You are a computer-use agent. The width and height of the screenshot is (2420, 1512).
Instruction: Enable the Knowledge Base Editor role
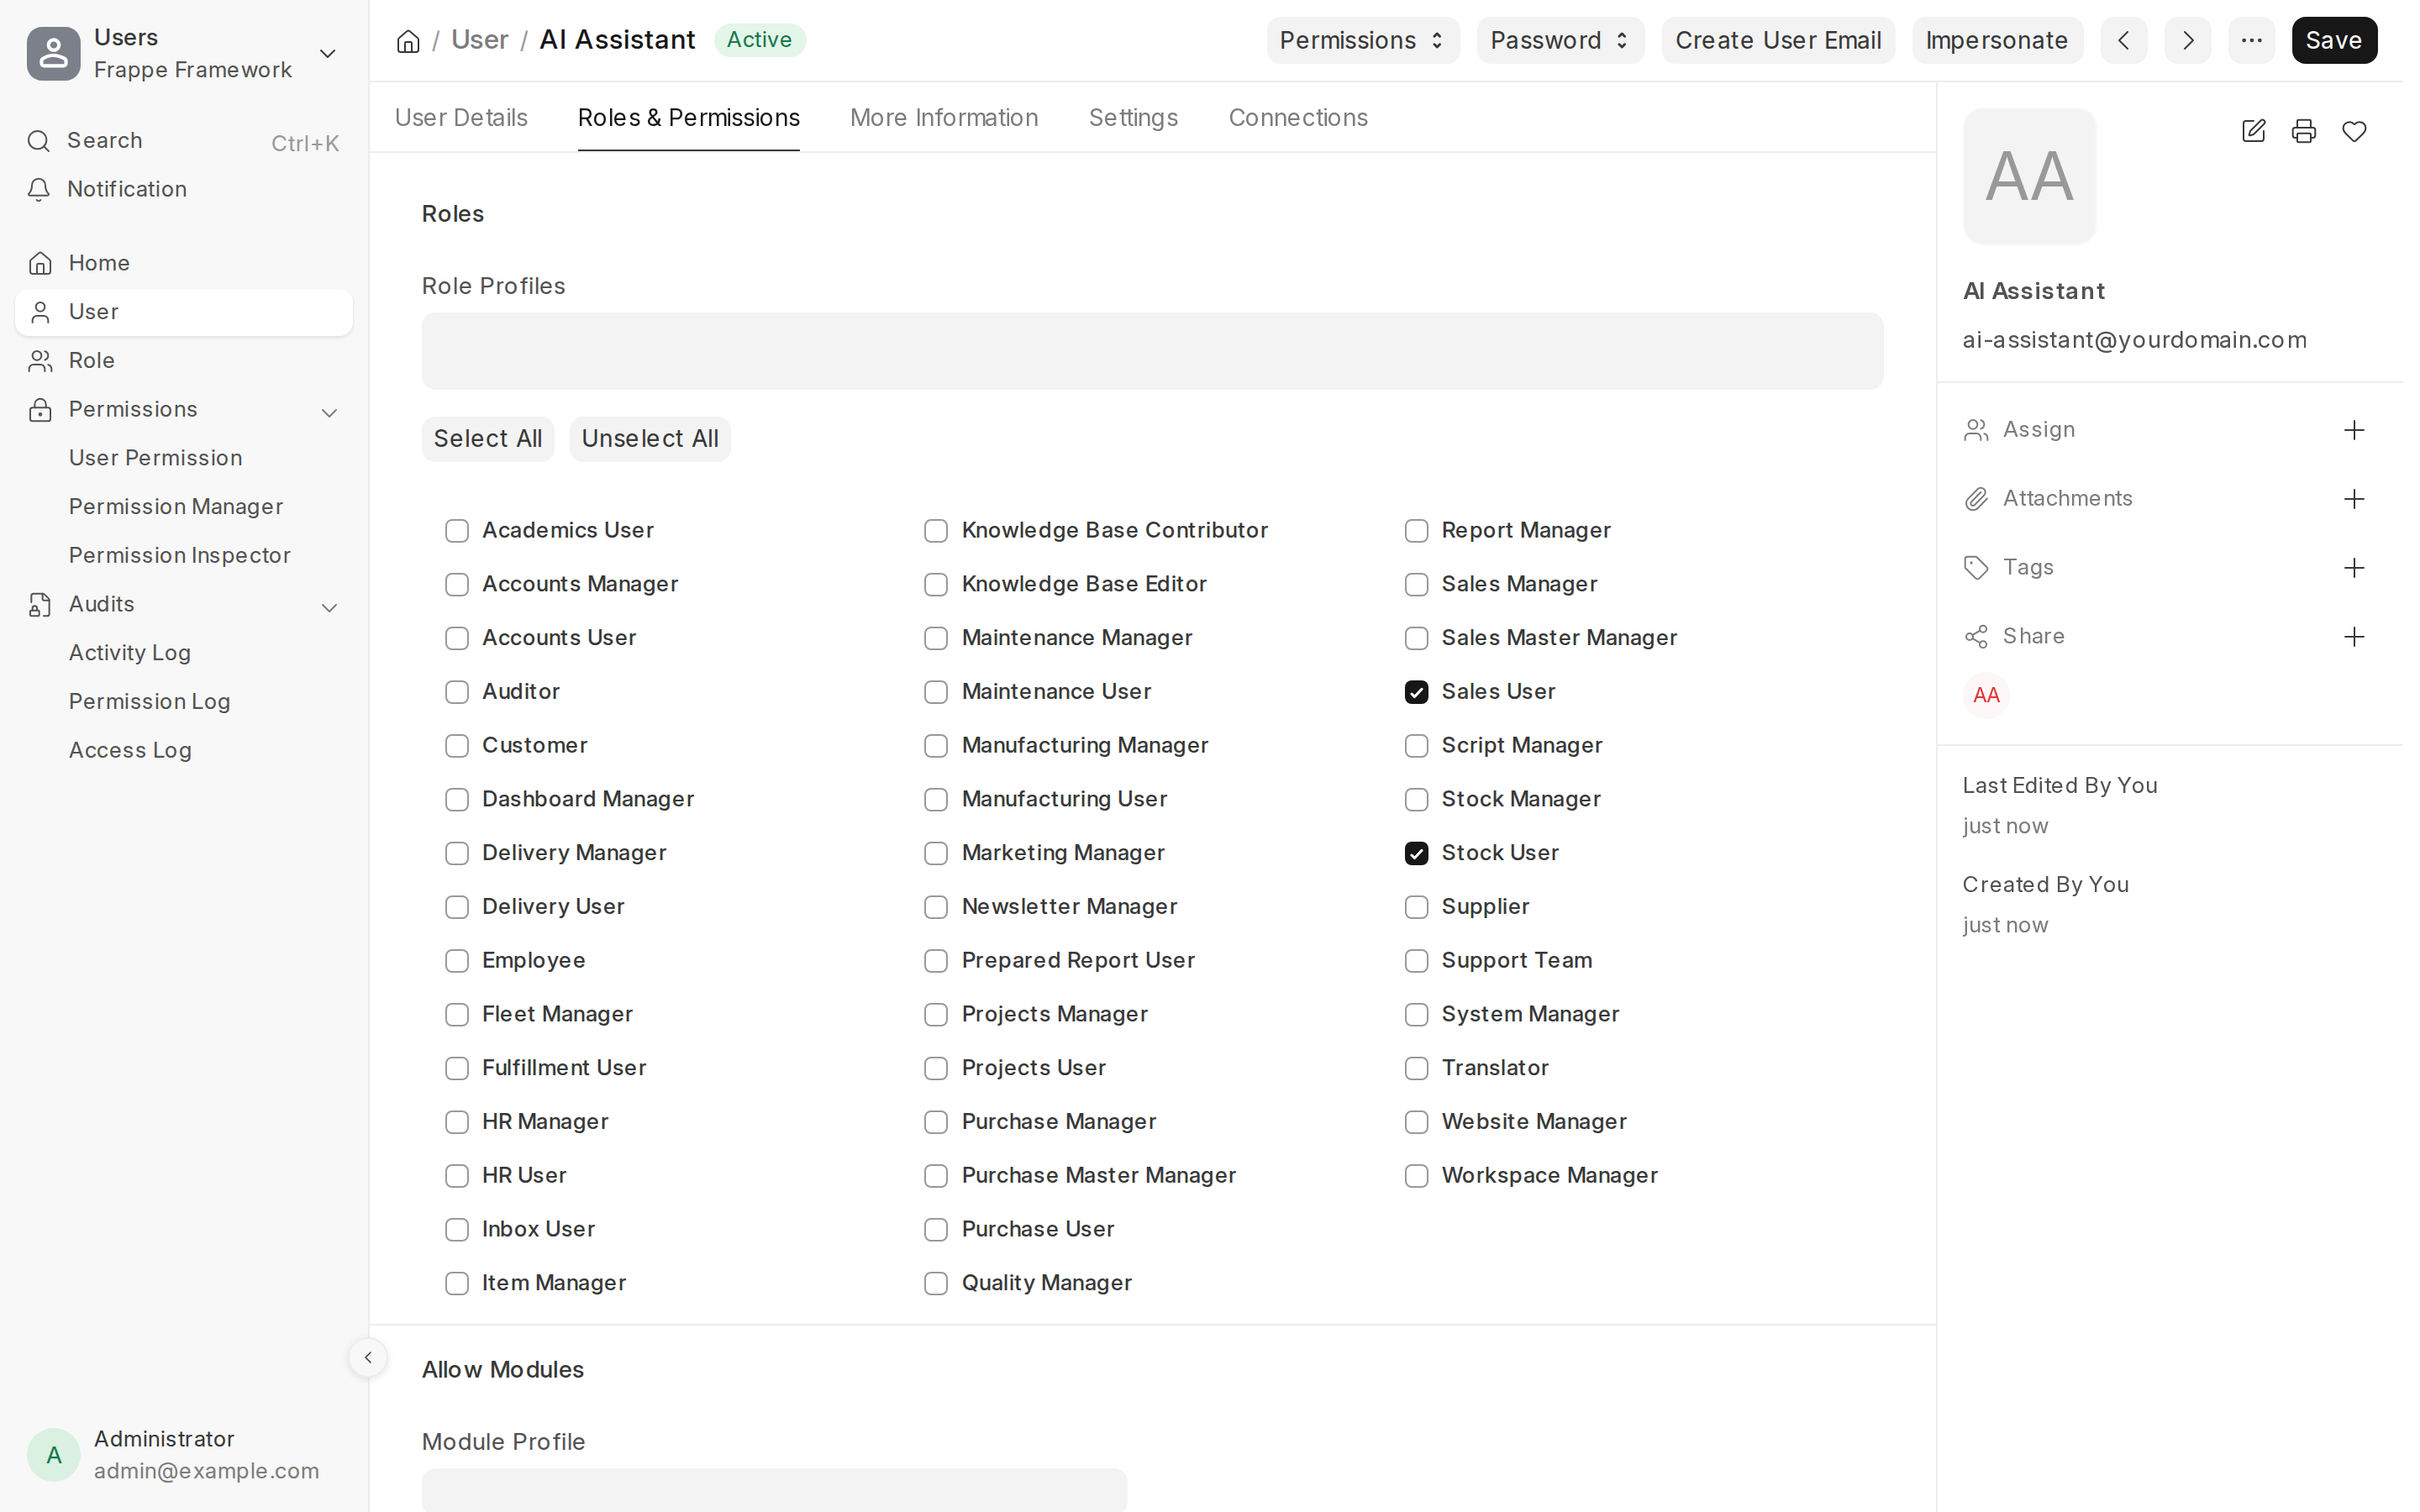click(x=936, y=584)
